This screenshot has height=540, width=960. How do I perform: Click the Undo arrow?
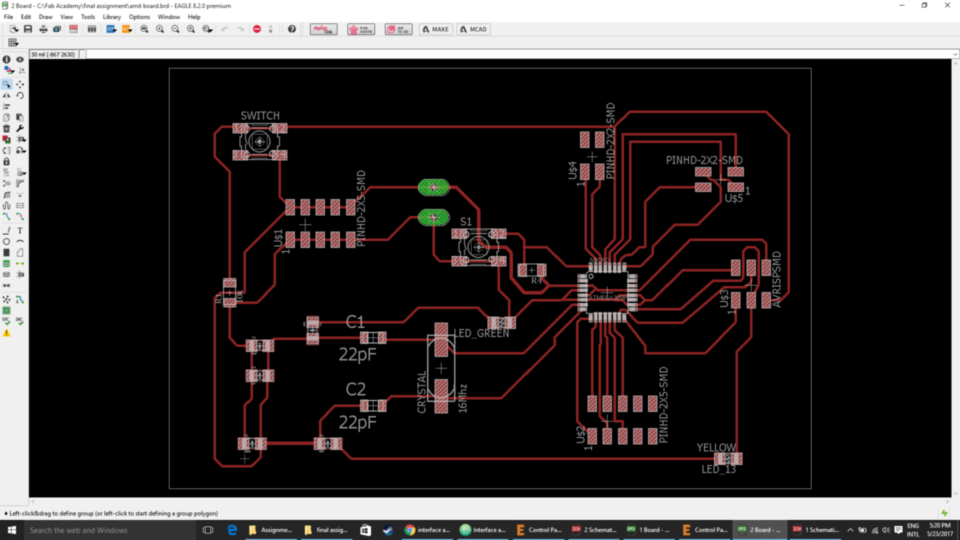[225, 29]
